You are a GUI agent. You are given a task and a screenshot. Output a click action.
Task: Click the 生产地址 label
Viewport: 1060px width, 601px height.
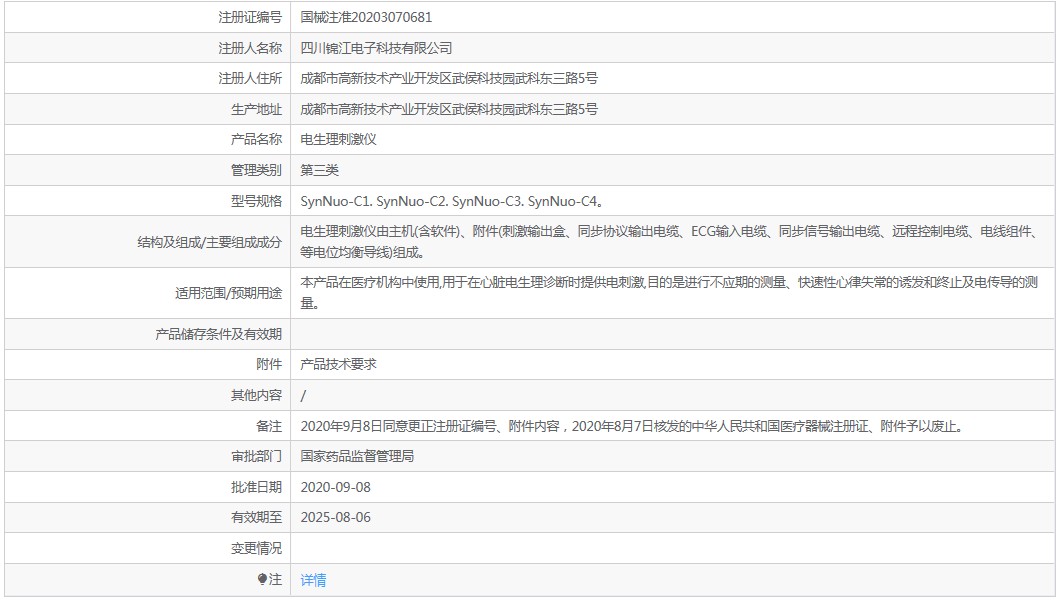point(256,109)
